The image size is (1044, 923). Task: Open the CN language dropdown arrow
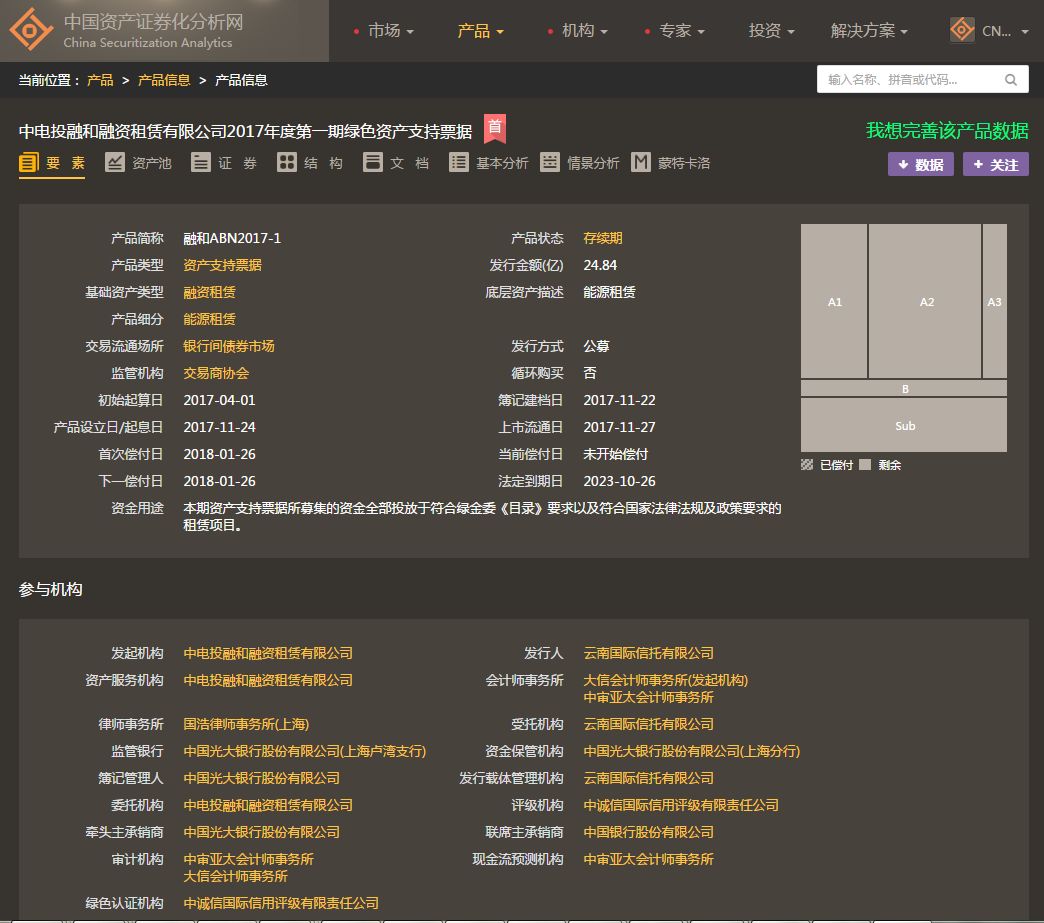[x=1025, y=31]
